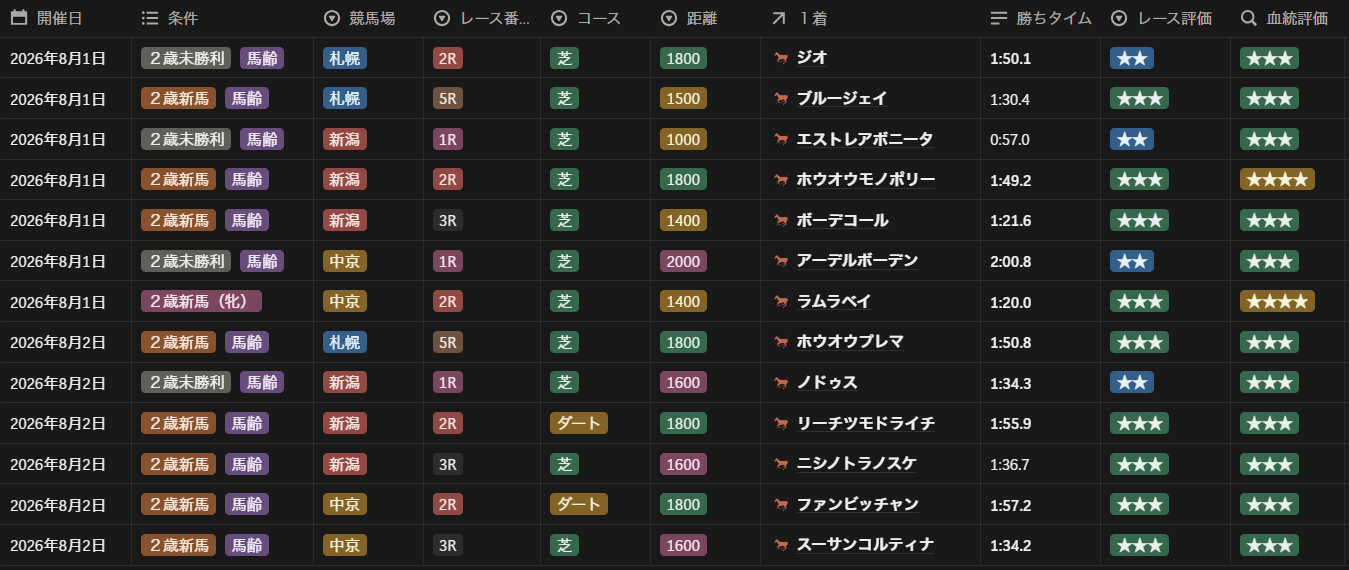Click the select-type icon beside 競馬場 header
Image resolution: width=1349 pixels, height=570 pixels.
332,18
